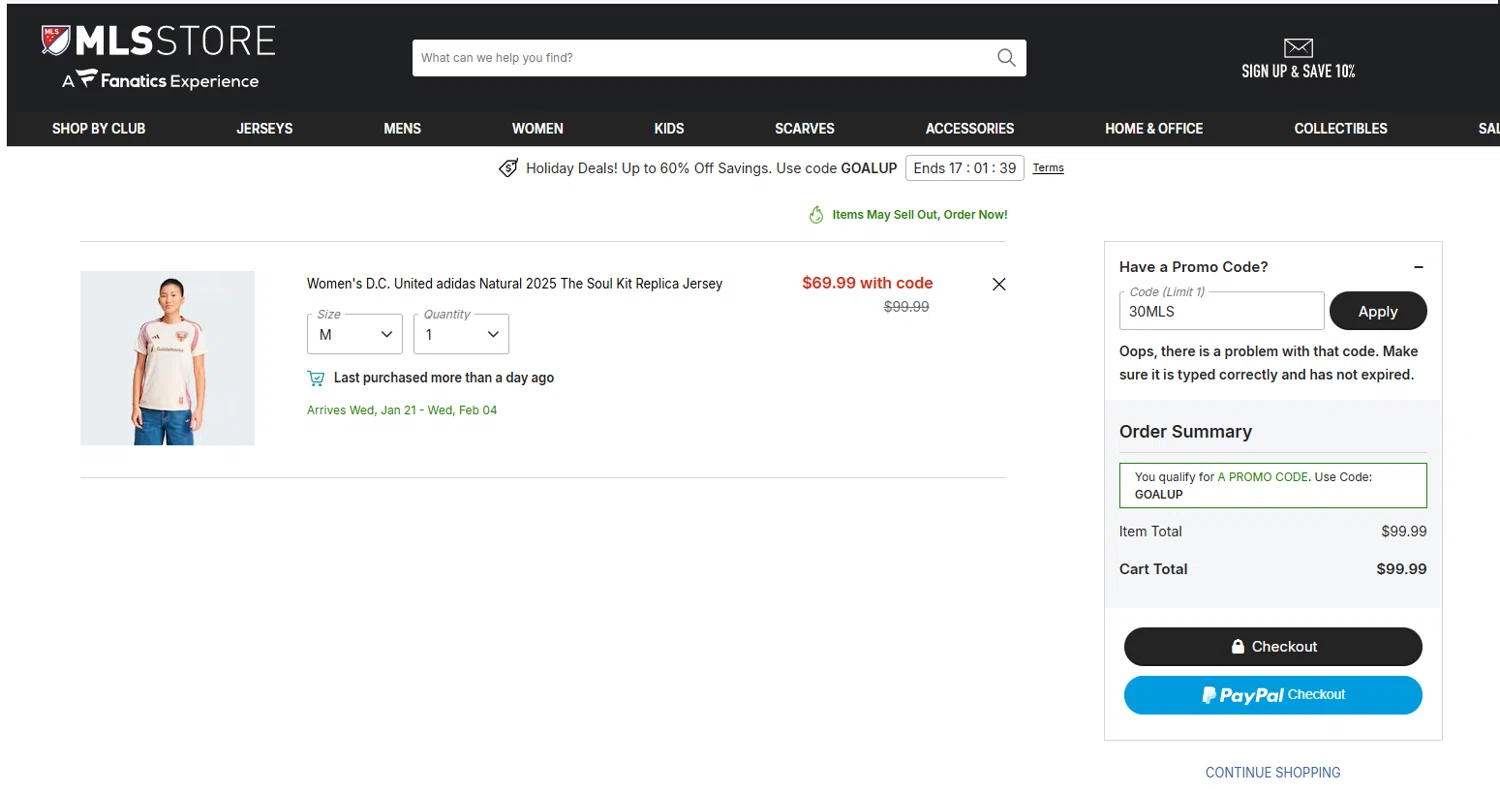Viewport: 1500px width, 789px height.
Task: Click the Items May Sell Out text
Action: coord(920,215)
